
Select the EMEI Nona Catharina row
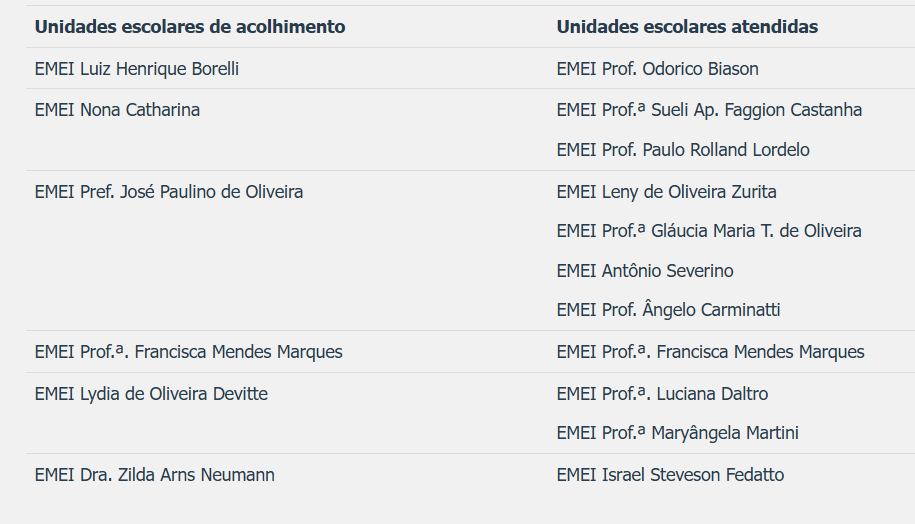[117, 110]
